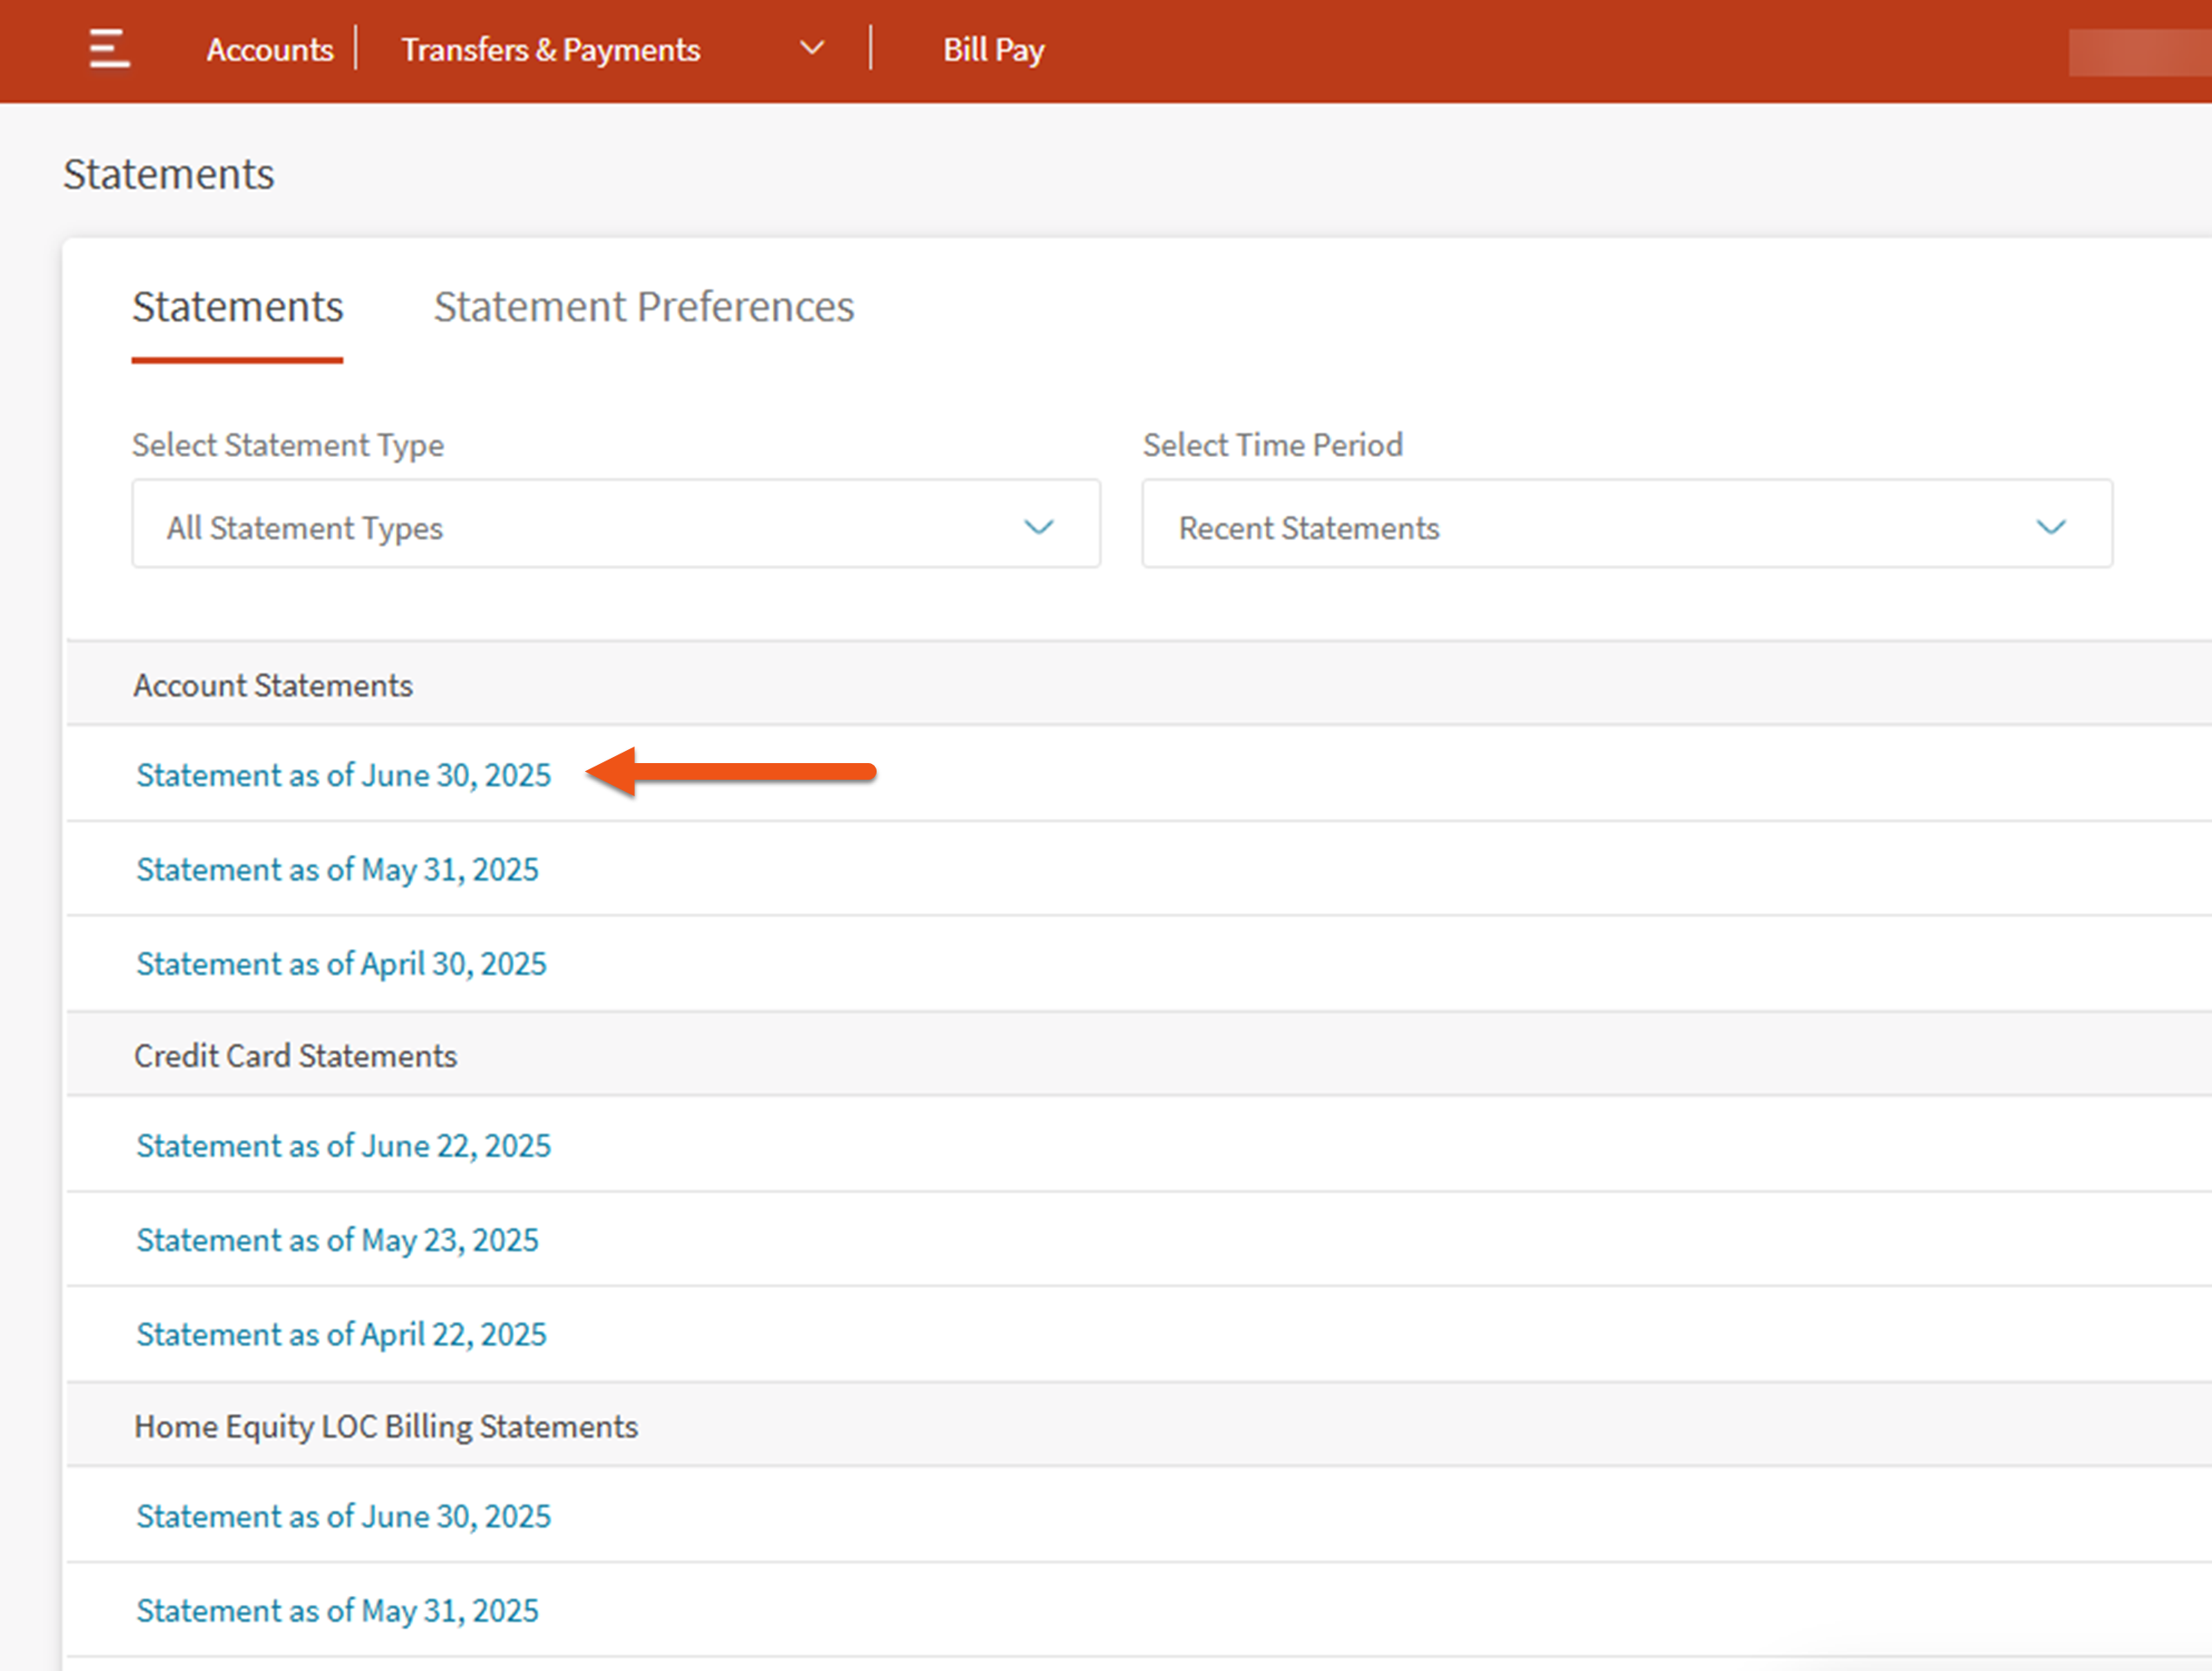Click chevron arrow in Statement Type box
2212x1671 pixels.
[x=1039, y=527]
